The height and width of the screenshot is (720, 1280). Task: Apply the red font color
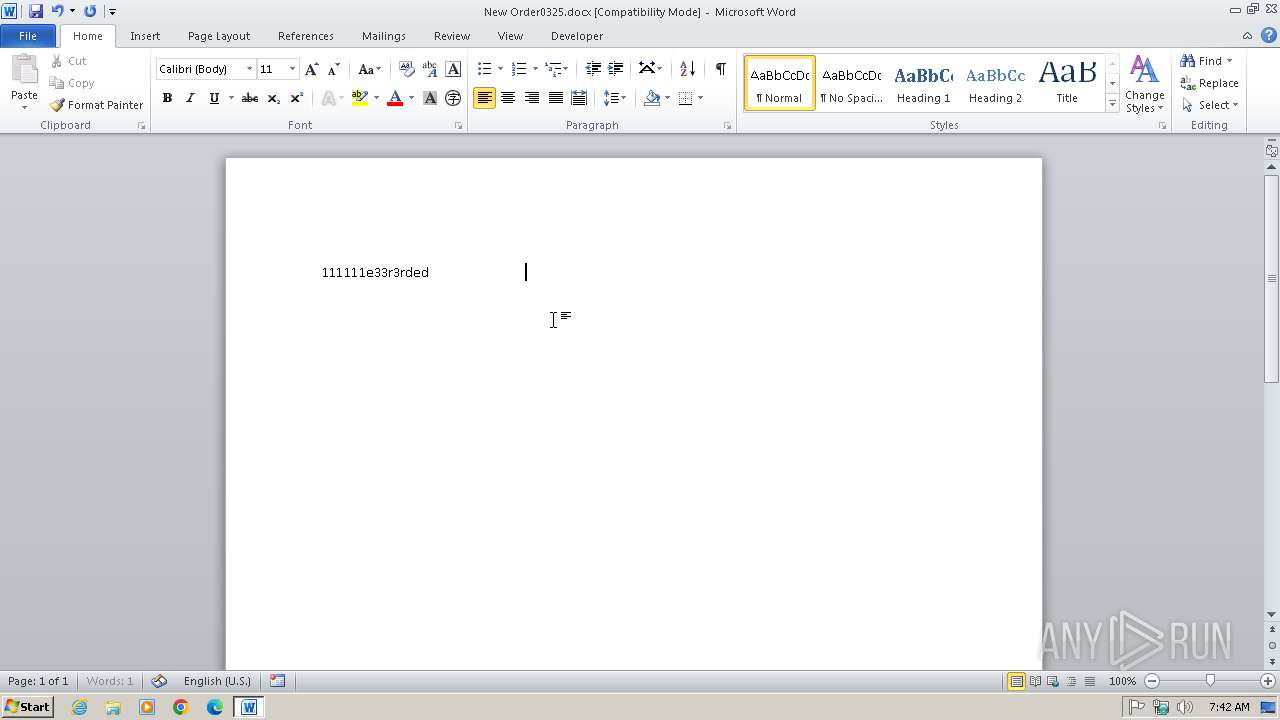[x=395, y=98]
